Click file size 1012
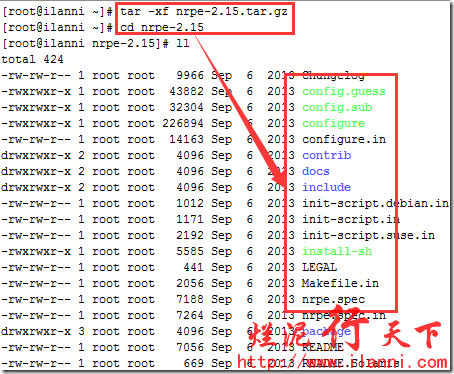454x374 pixels. [x=190, y=203]
